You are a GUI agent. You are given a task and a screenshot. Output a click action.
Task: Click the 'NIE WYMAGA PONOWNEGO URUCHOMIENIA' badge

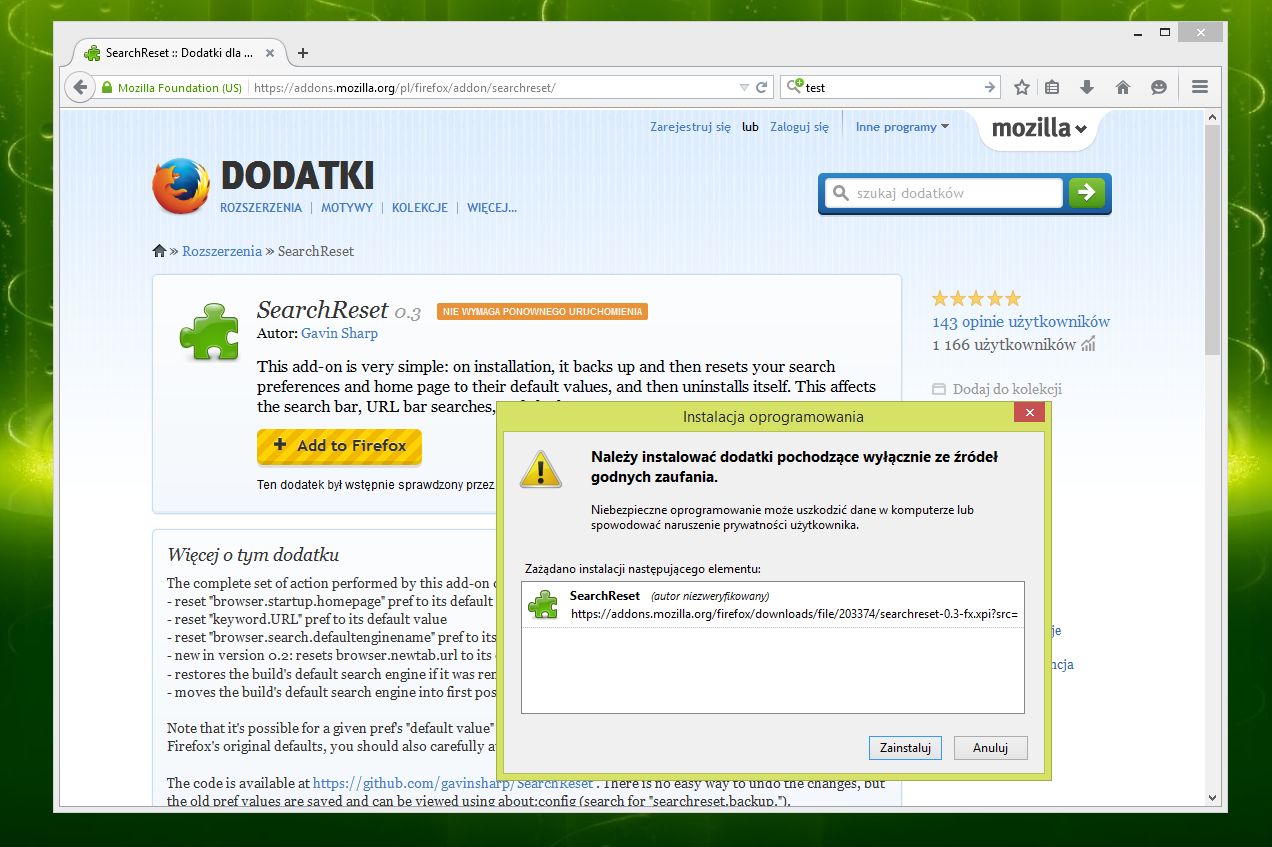pyautogui.click(x=542, y=311)
